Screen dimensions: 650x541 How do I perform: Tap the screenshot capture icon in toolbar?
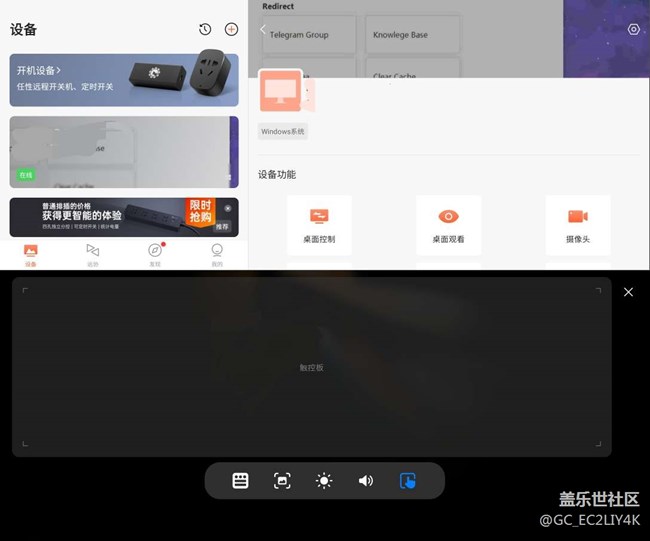[282, 481]
